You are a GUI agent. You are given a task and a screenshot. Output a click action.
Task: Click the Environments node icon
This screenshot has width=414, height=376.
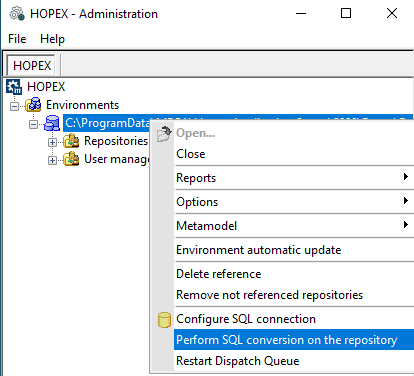tap(33, 105)
